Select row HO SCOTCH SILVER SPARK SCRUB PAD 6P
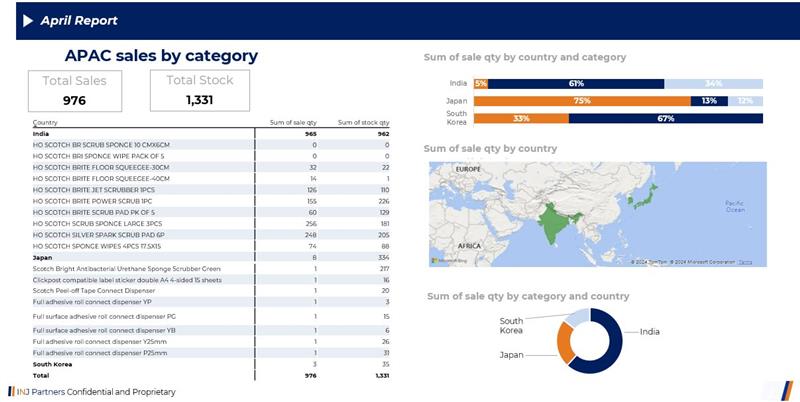This screenshot has height=402, width=800. 211,235
